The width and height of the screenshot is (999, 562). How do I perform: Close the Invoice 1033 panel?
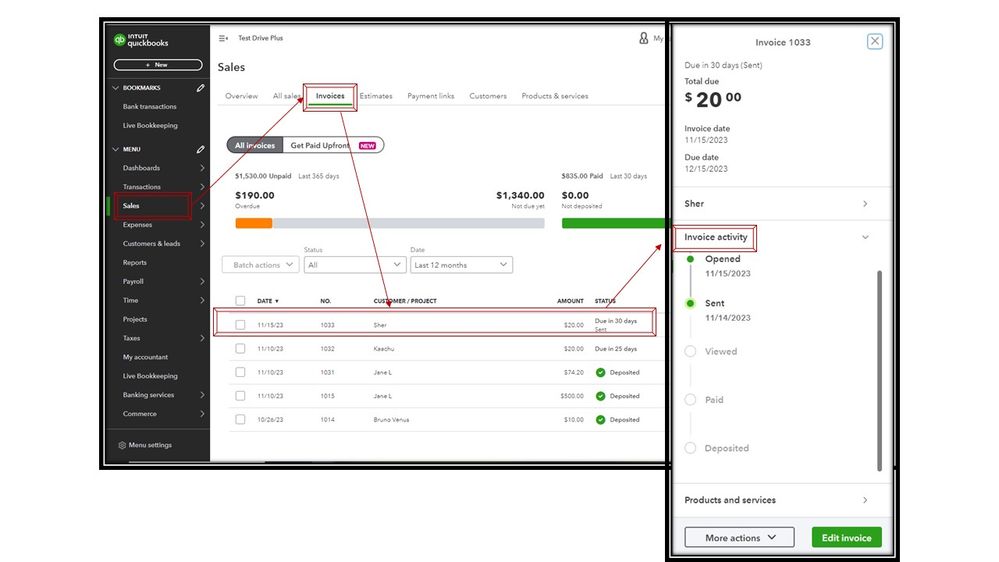tap(875, 41)
